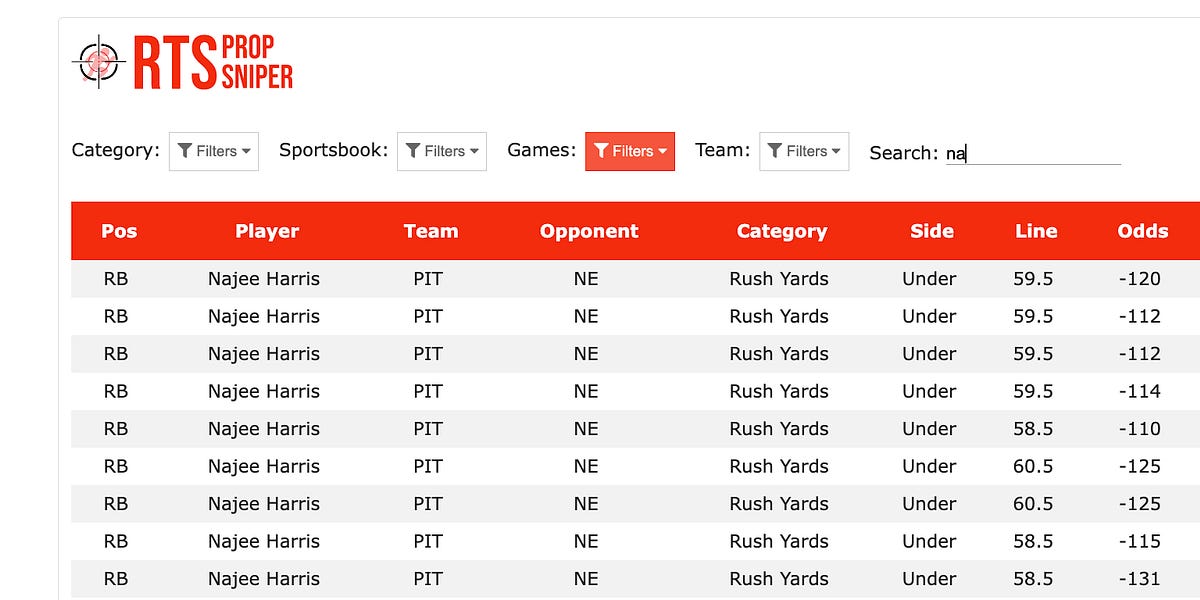Click the Opponent header labeled NE column

(x=588, y=231)
